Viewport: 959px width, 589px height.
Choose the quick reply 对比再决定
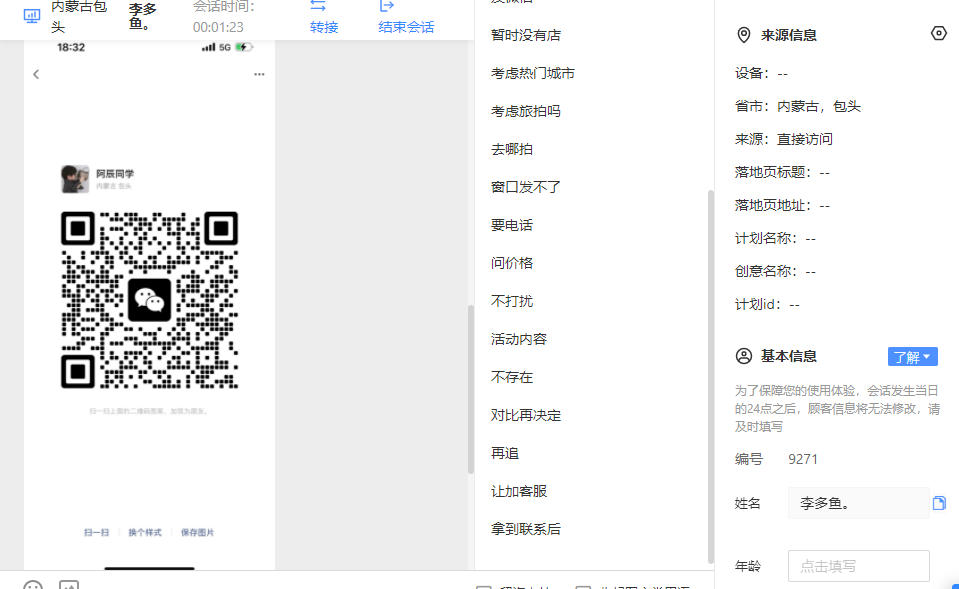point(526,415)
